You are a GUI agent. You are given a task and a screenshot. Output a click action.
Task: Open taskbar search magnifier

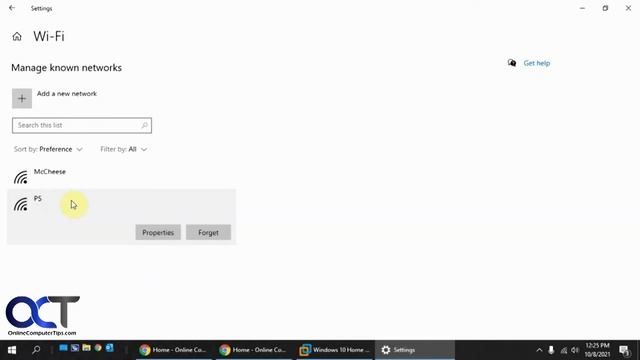coord(36,350)
